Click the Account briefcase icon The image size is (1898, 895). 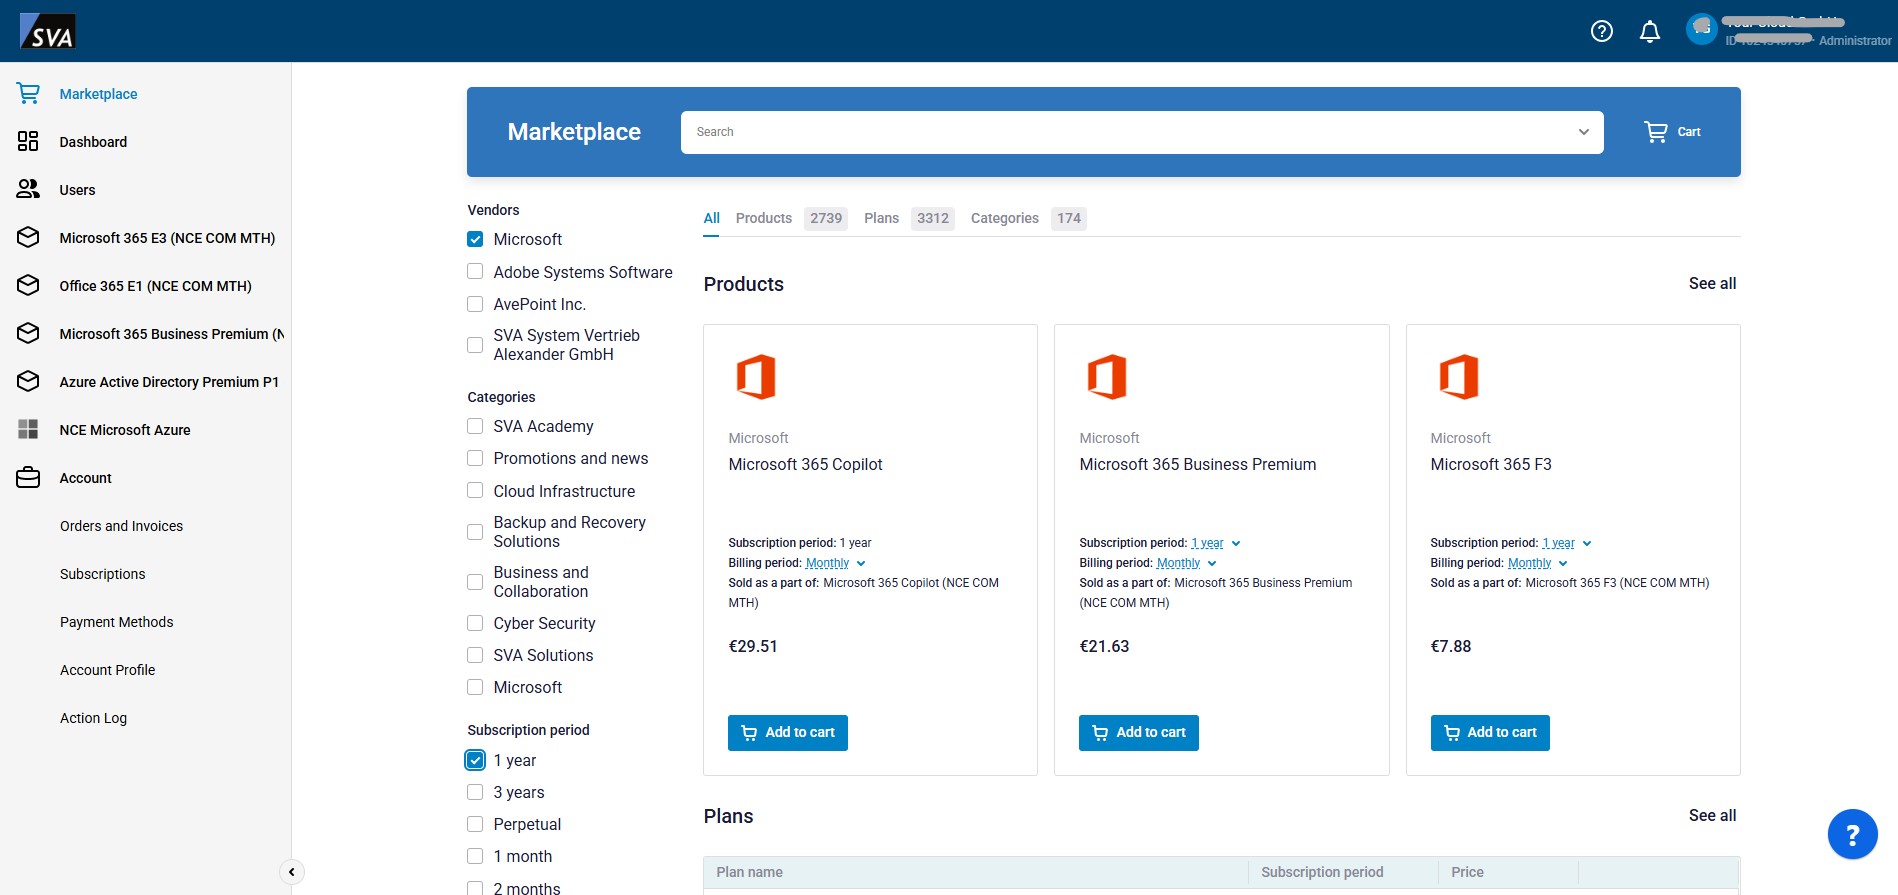click(28, 478)
